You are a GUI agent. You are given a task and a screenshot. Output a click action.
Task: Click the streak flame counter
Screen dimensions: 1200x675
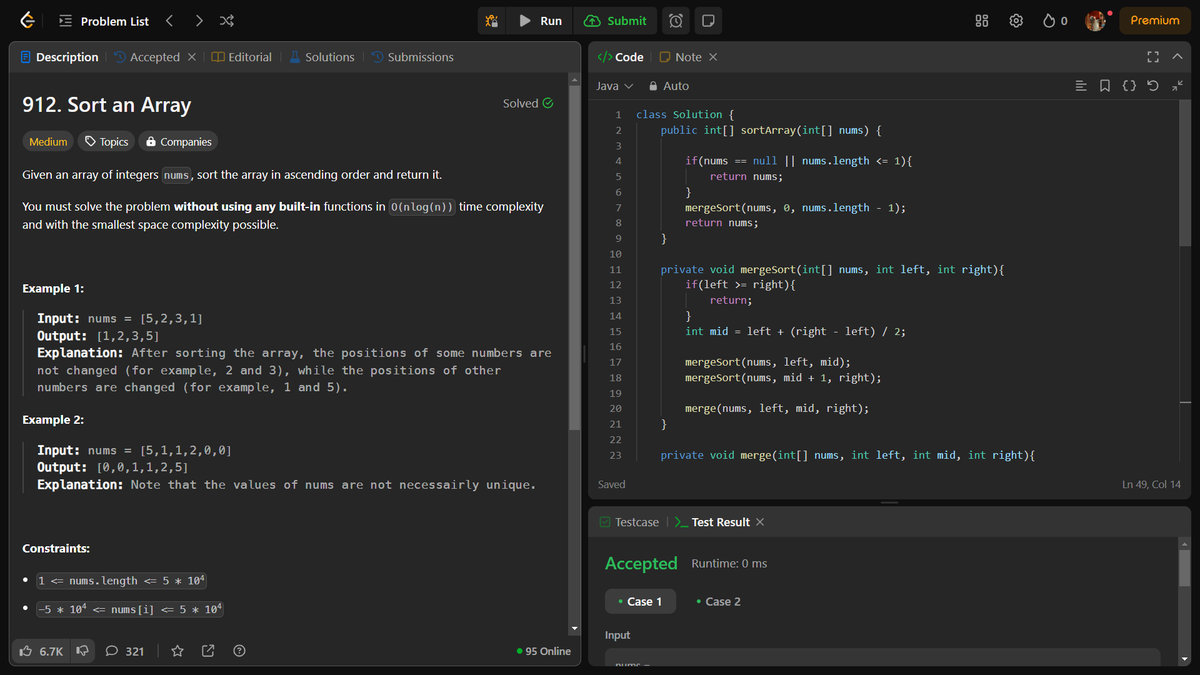point(1055,21)
